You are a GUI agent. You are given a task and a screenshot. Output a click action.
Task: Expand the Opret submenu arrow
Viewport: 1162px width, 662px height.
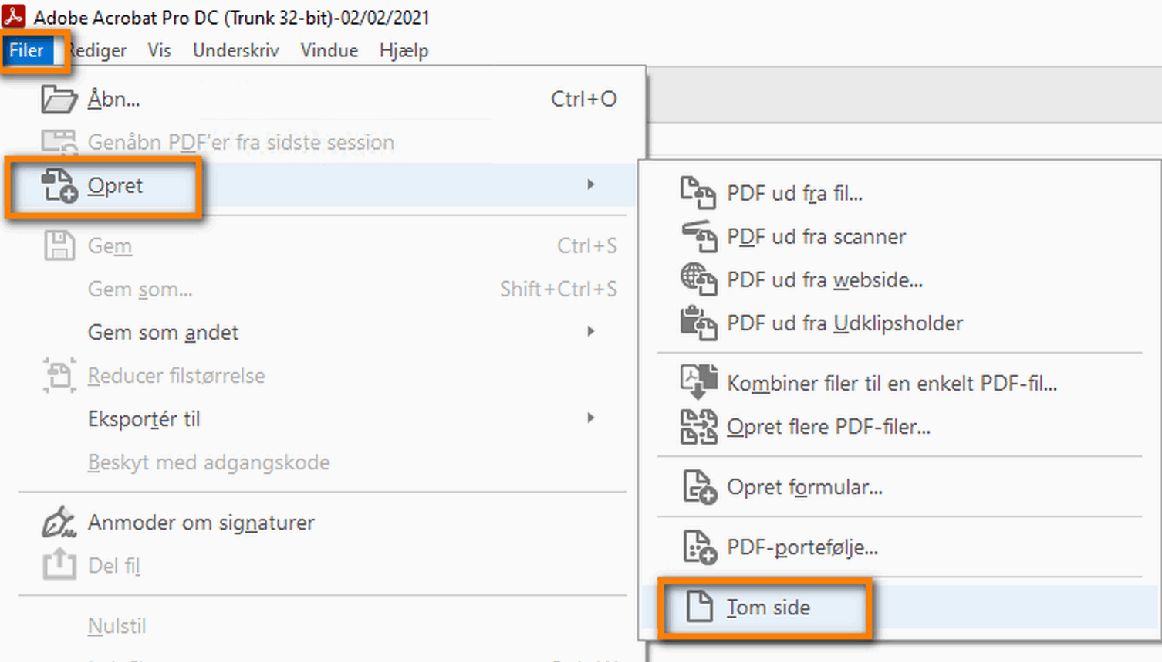[589, 185]
